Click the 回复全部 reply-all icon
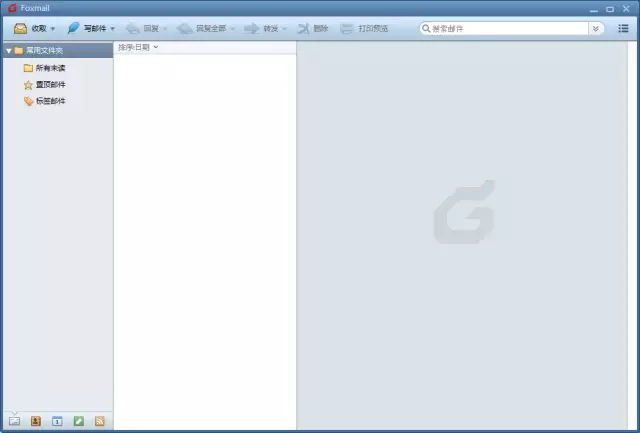 pyautogui.click(x=184, y=29)
